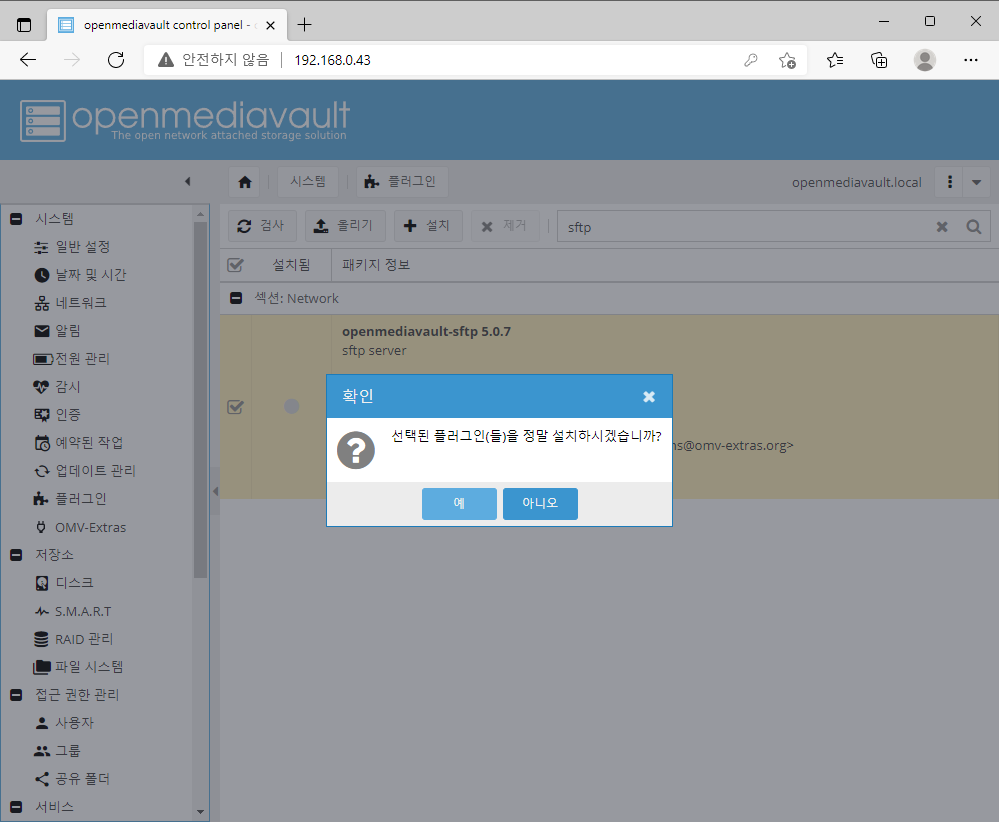
Task: Collapse the 시스템 tree section
Action: click(17, 219)
